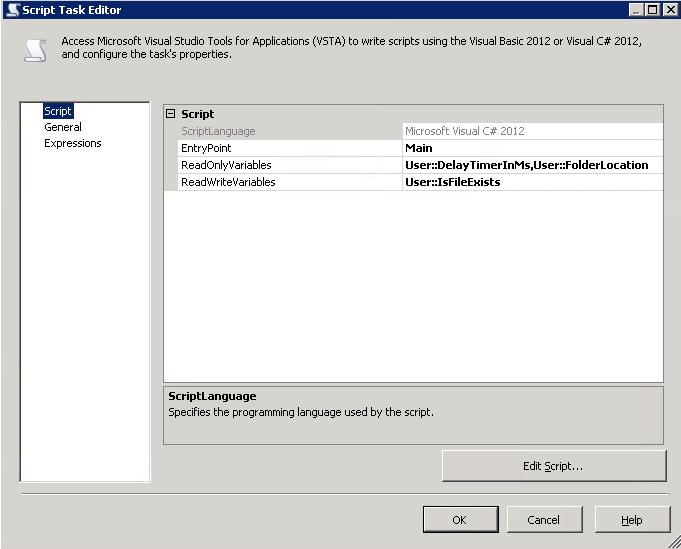Screen dimensions: 681x549
Task: Click the User::IsFileExists value field
Action: 532,182
